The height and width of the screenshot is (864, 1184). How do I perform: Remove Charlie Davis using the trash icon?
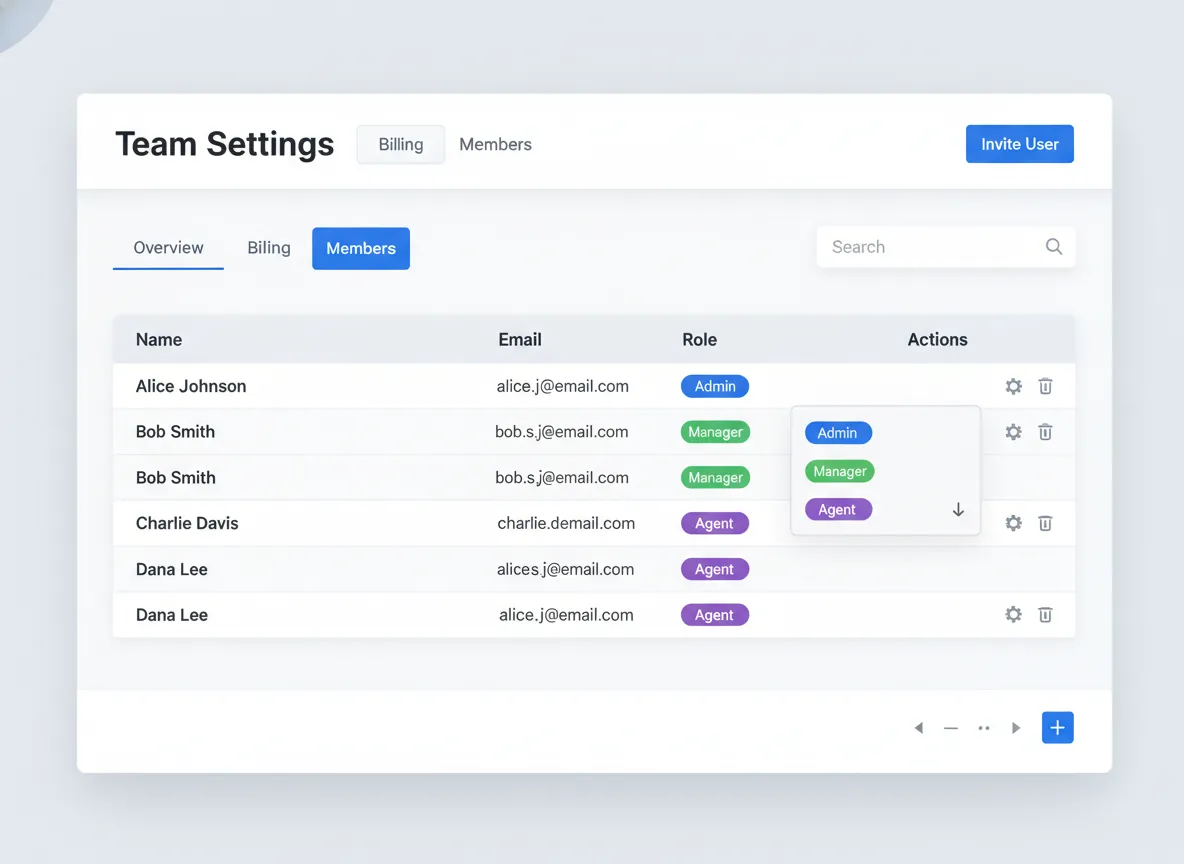coord(1045,523)
